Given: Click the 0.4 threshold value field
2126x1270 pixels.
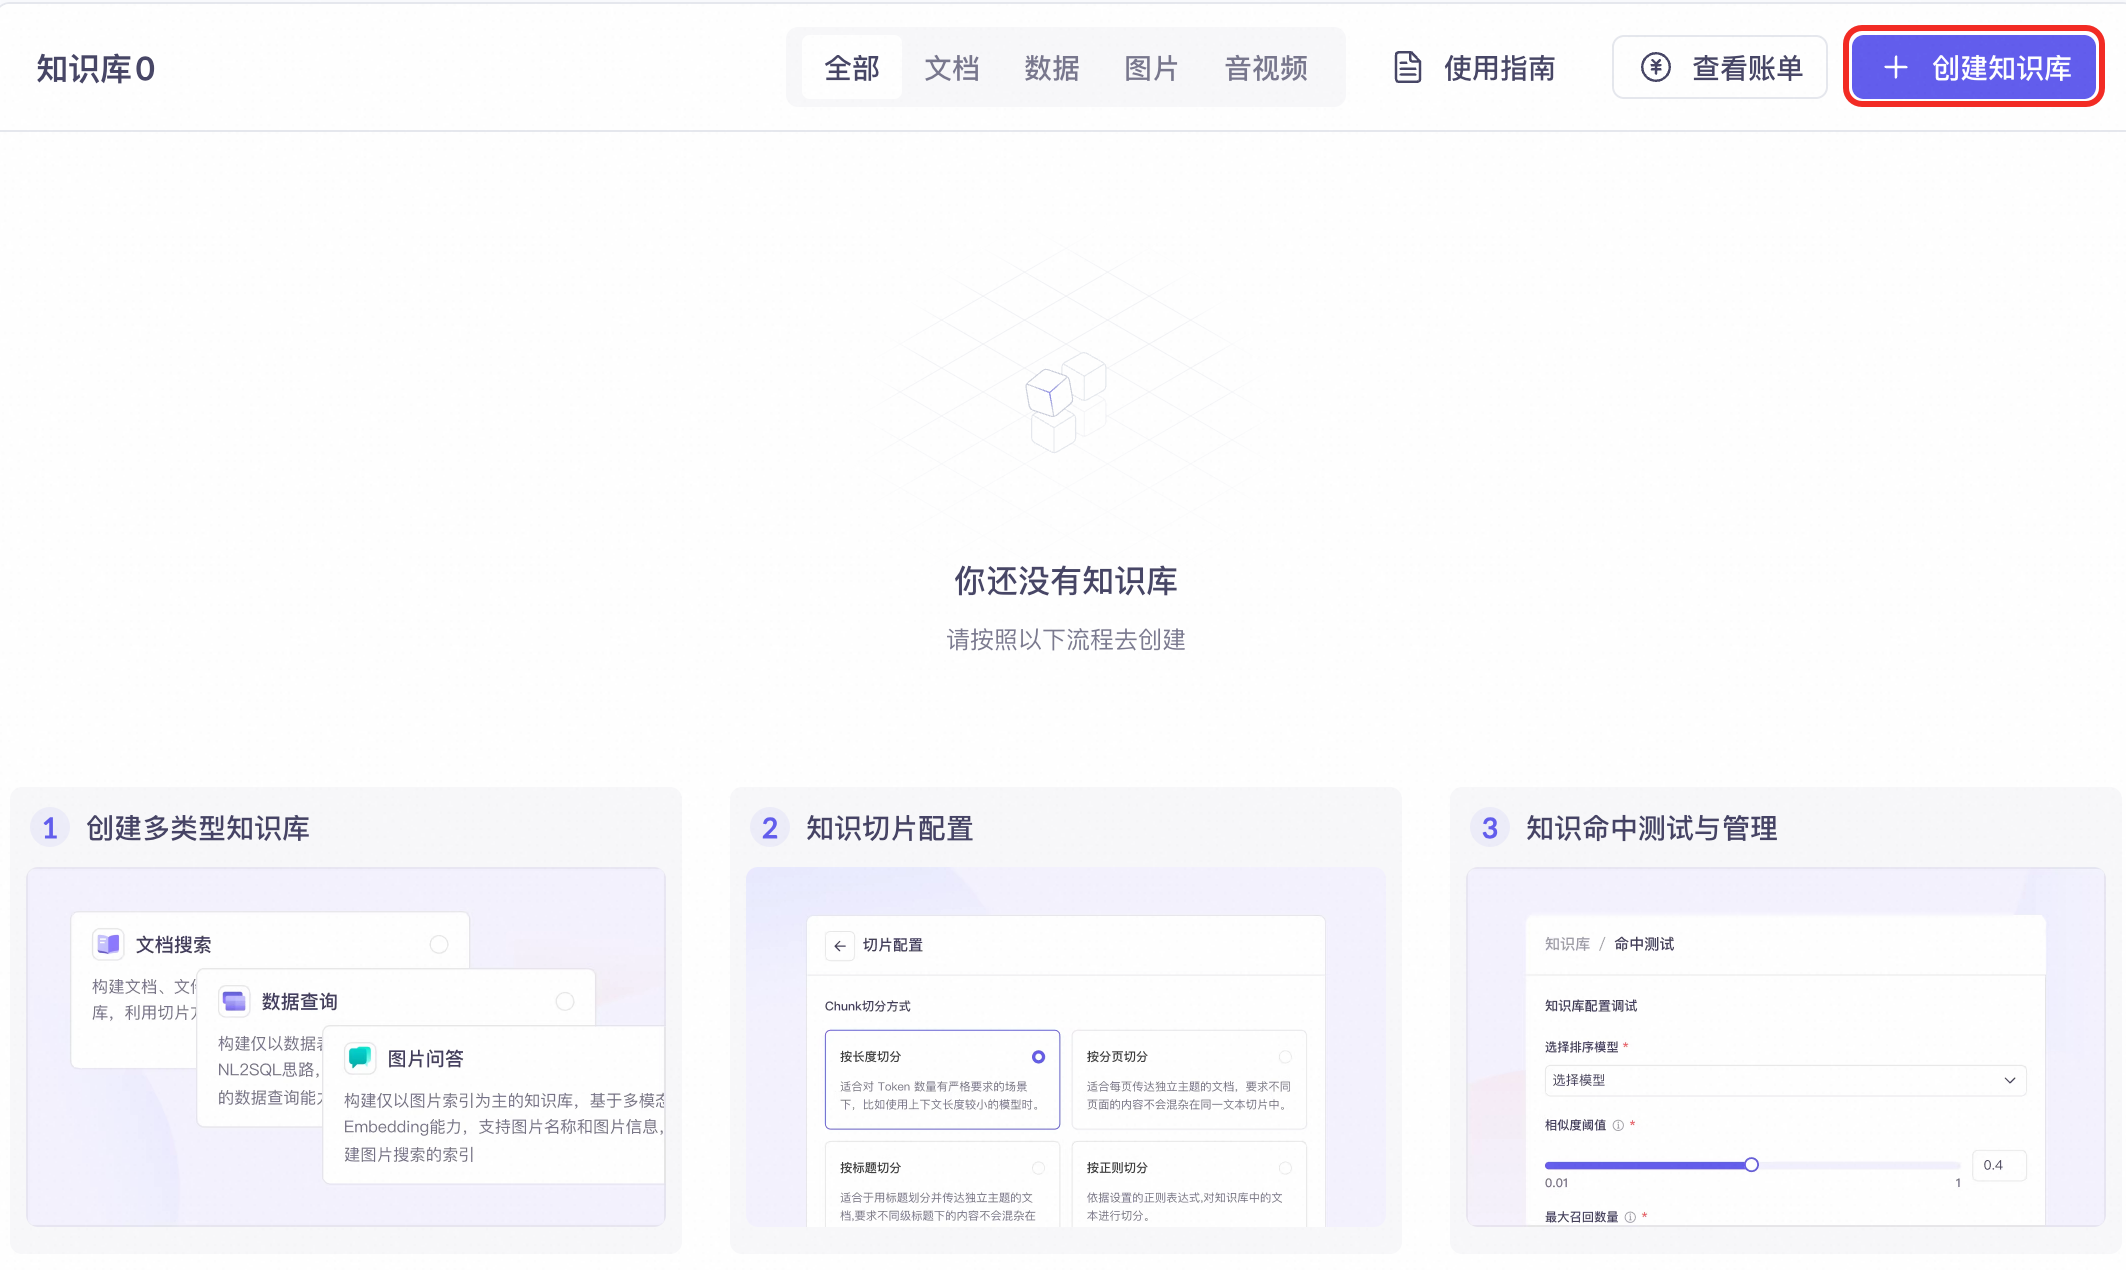Looking at the screenshot, I should (1998, 1165).
